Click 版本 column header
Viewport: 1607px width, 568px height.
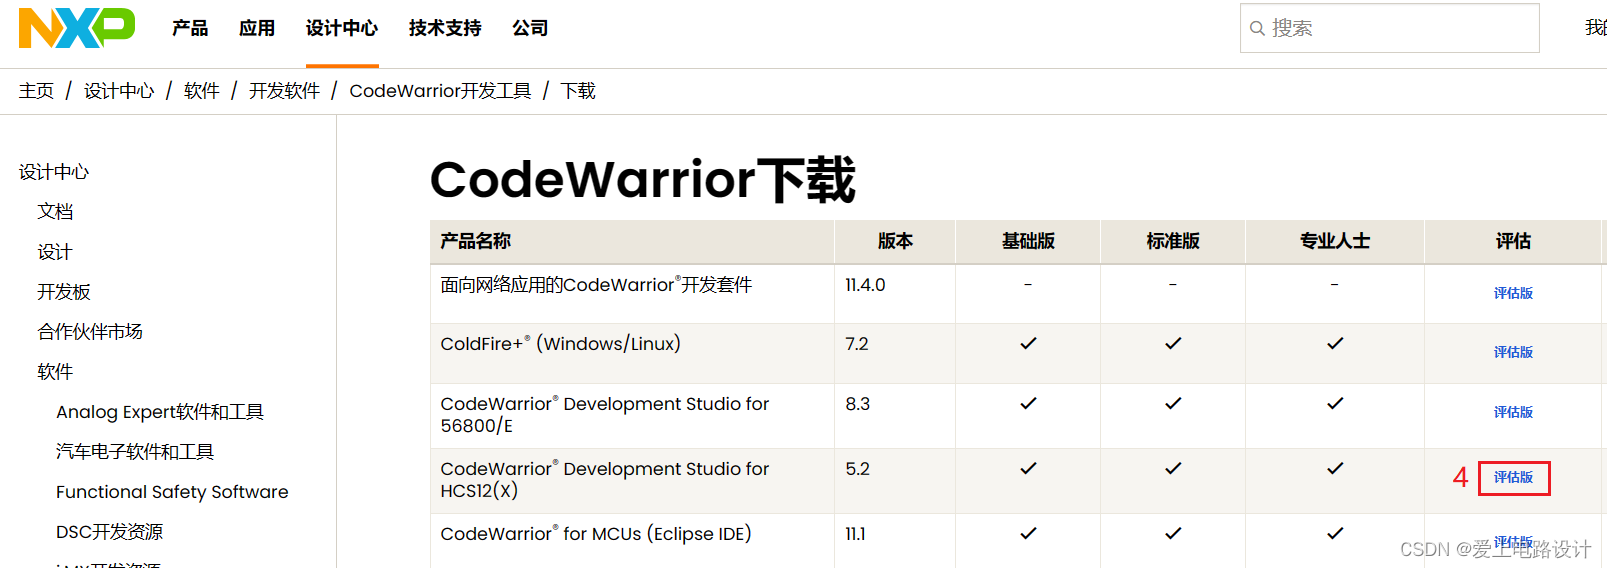click(895, 241)
